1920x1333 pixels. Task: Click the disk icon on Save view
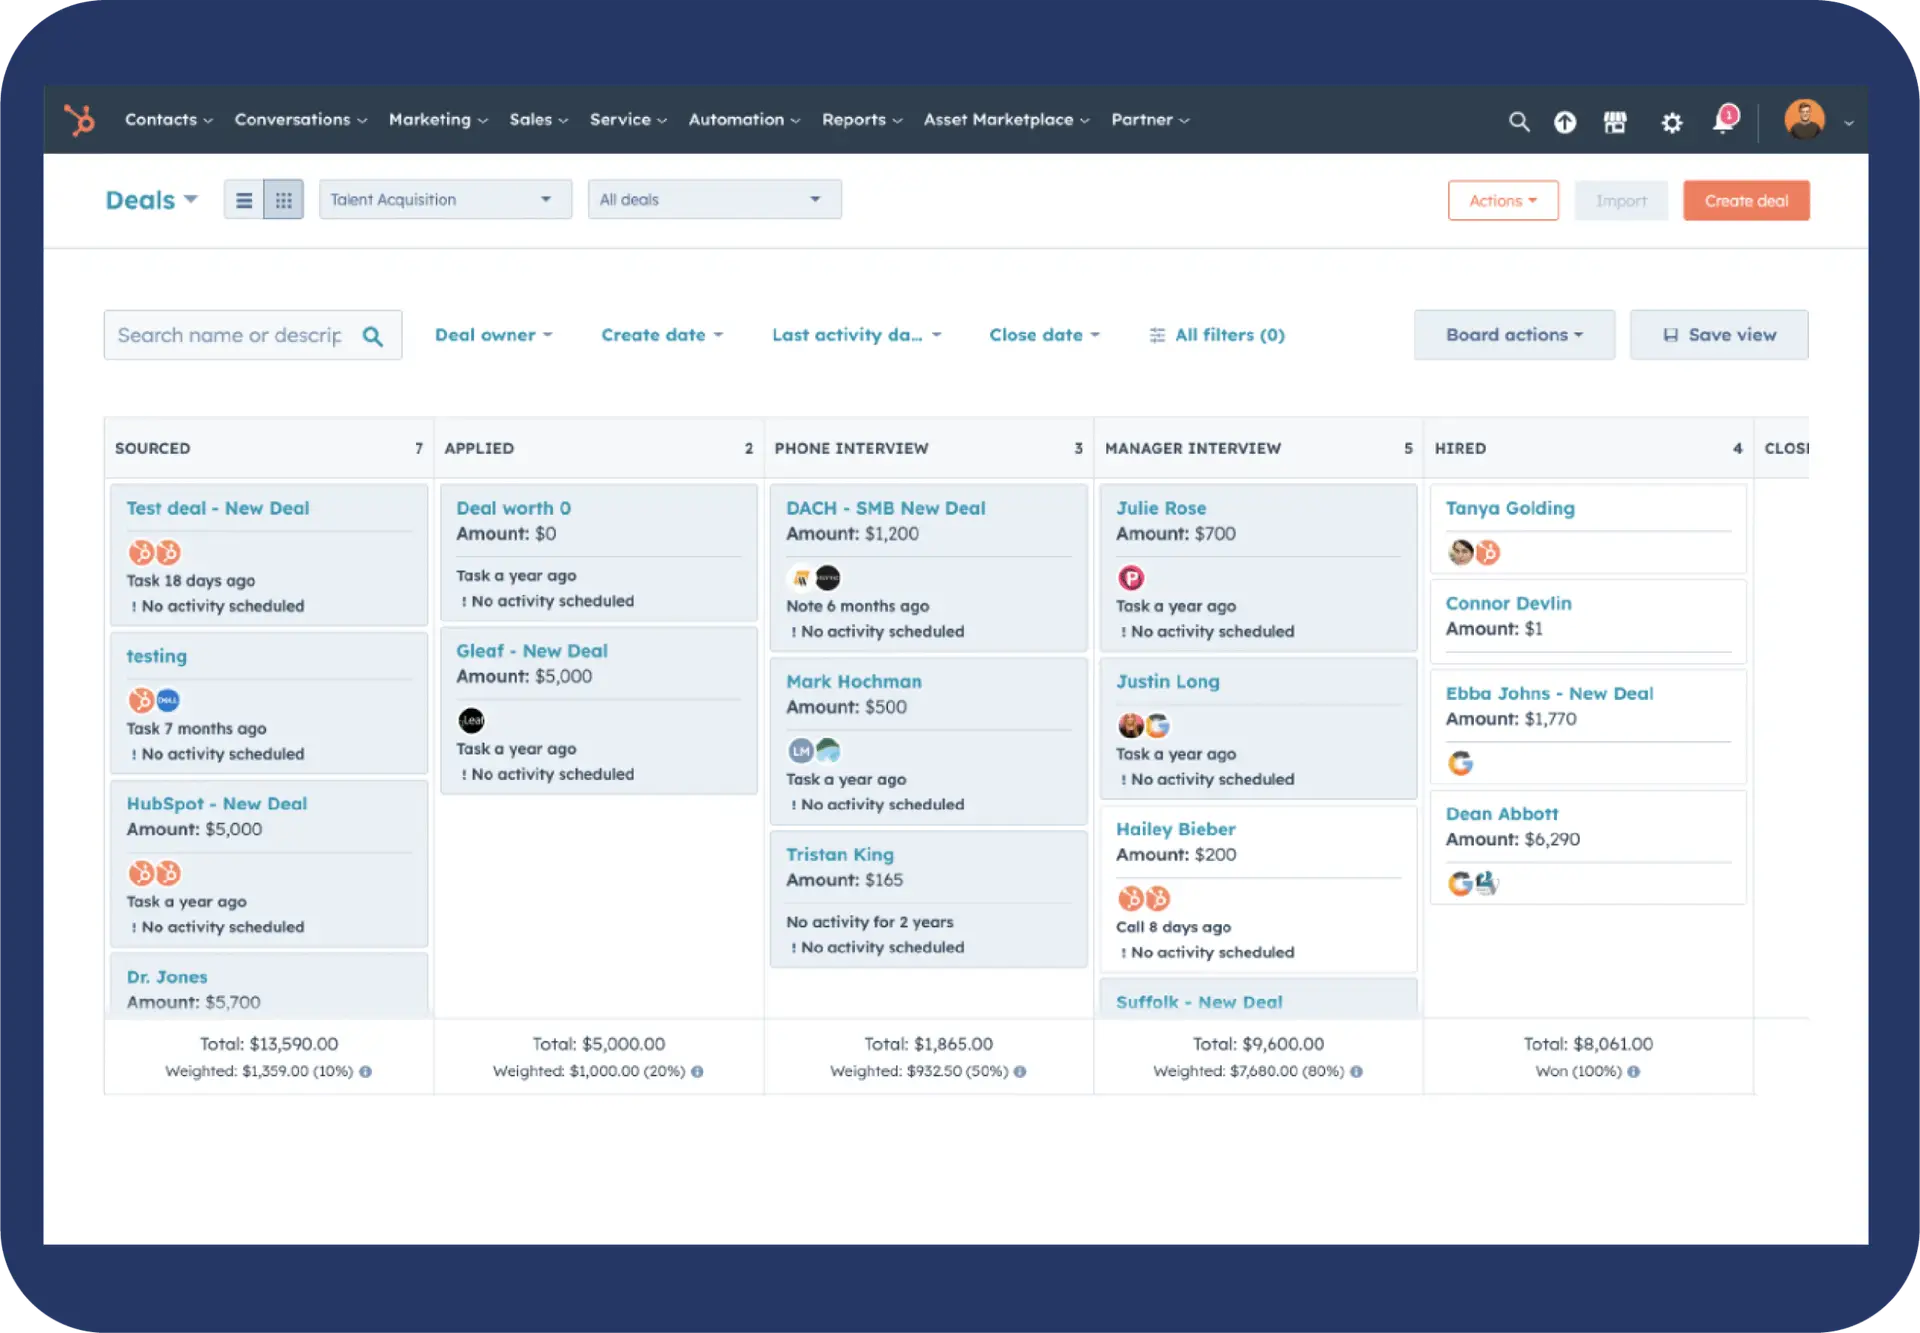click(1670, 334)
